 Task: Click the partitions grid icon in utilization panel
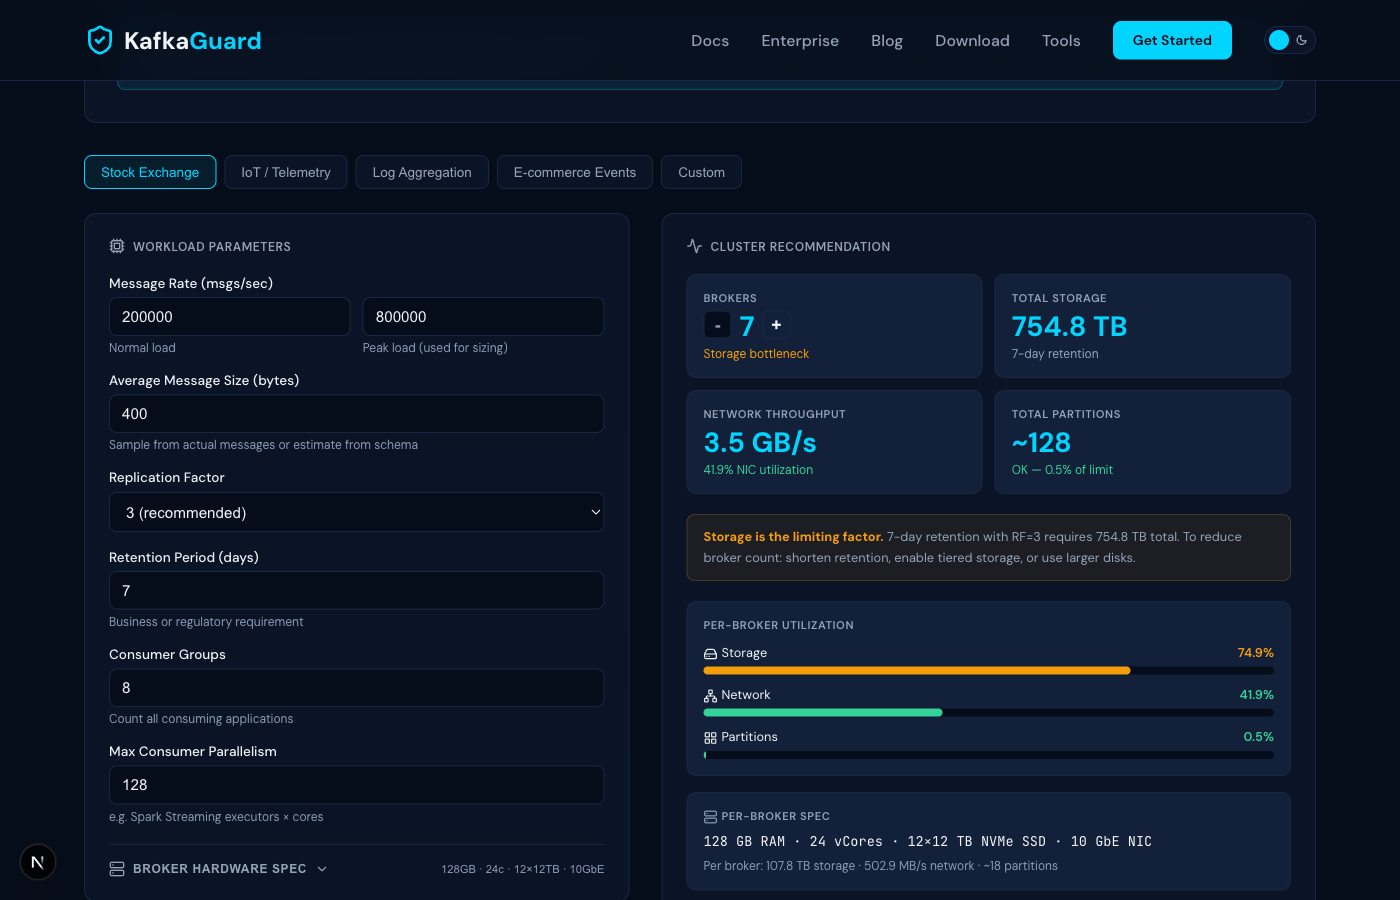point(710,737)
